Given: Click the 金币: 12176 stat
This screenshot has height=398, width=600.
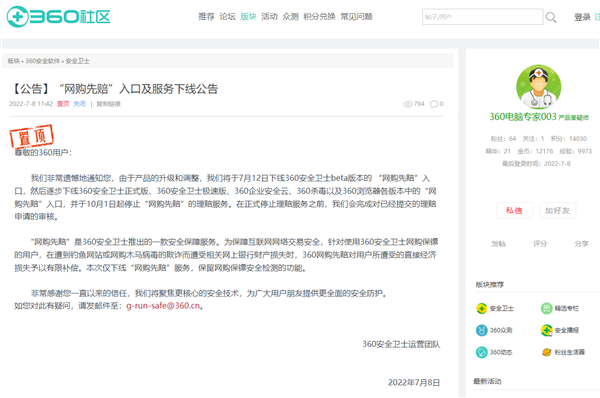Looking at the screenshot, I should pos(535,151).
